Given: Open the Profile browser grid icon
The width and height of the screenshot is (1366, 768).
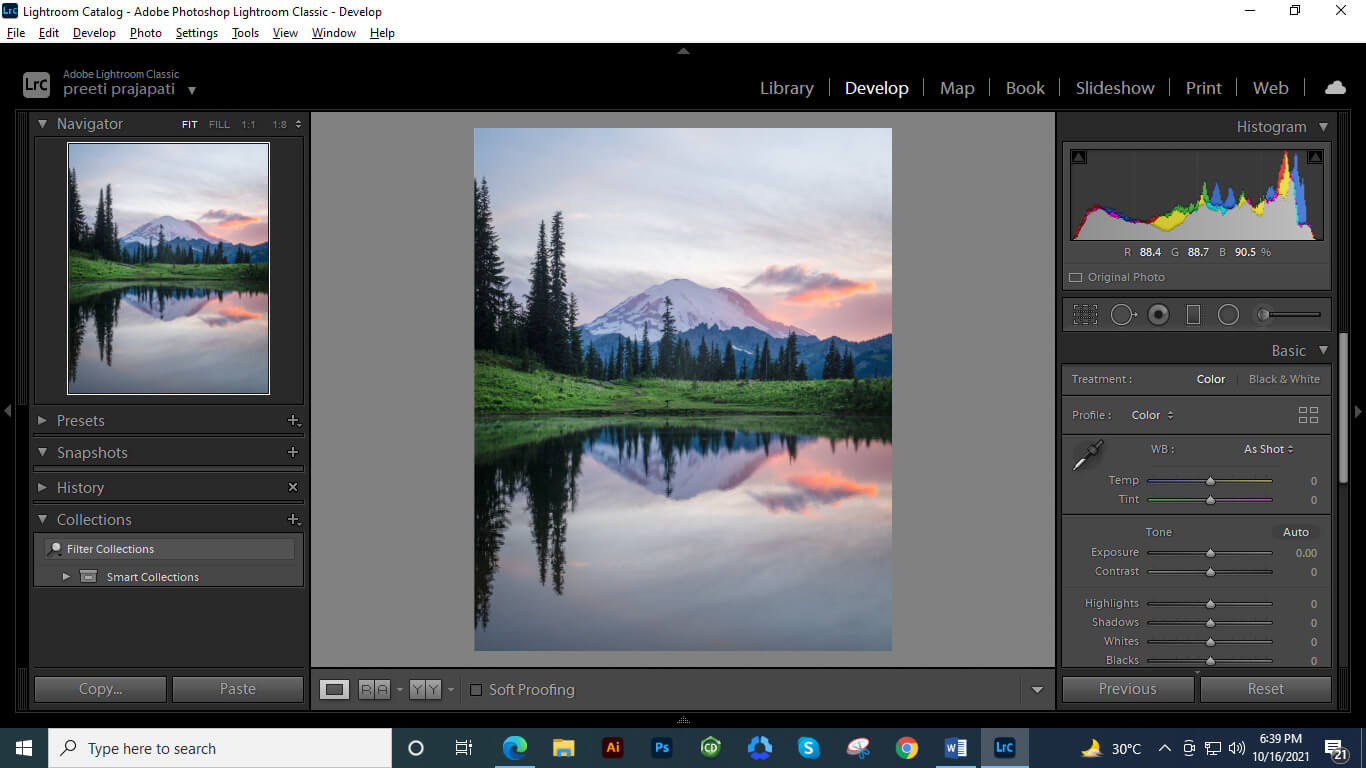Looking at the screenshot, I should click(x=1307, y=414).
